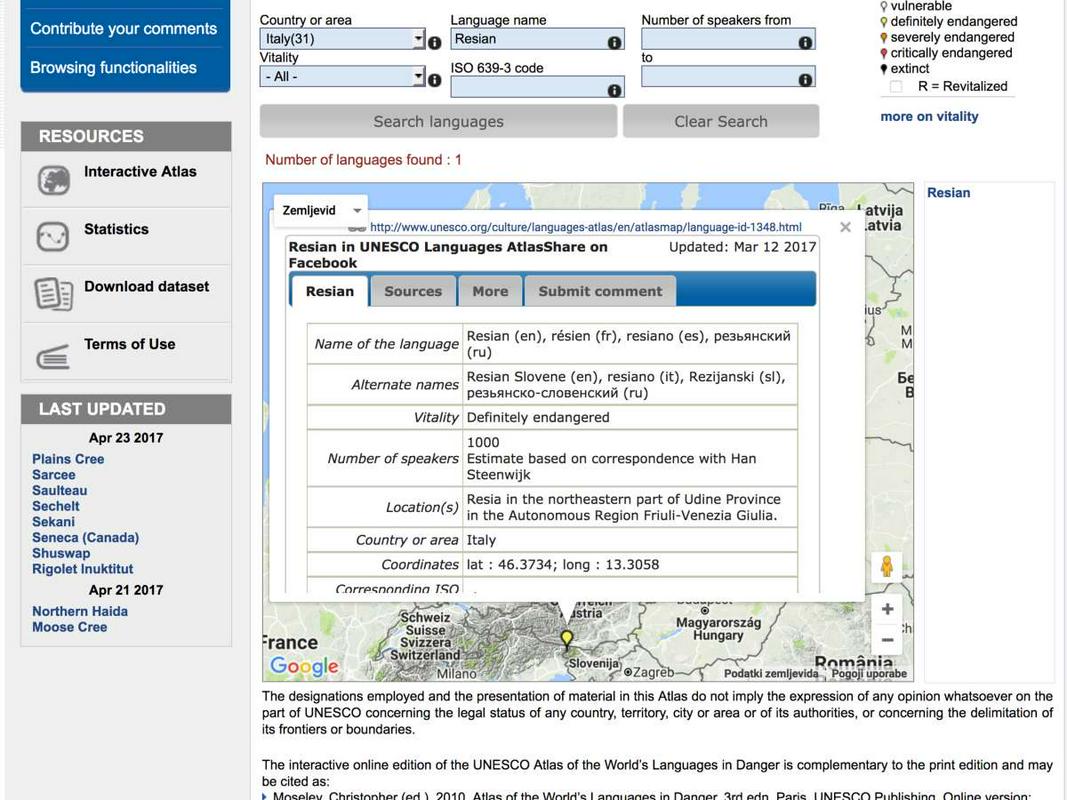Zoom out on the map

(x=887, y=640)
